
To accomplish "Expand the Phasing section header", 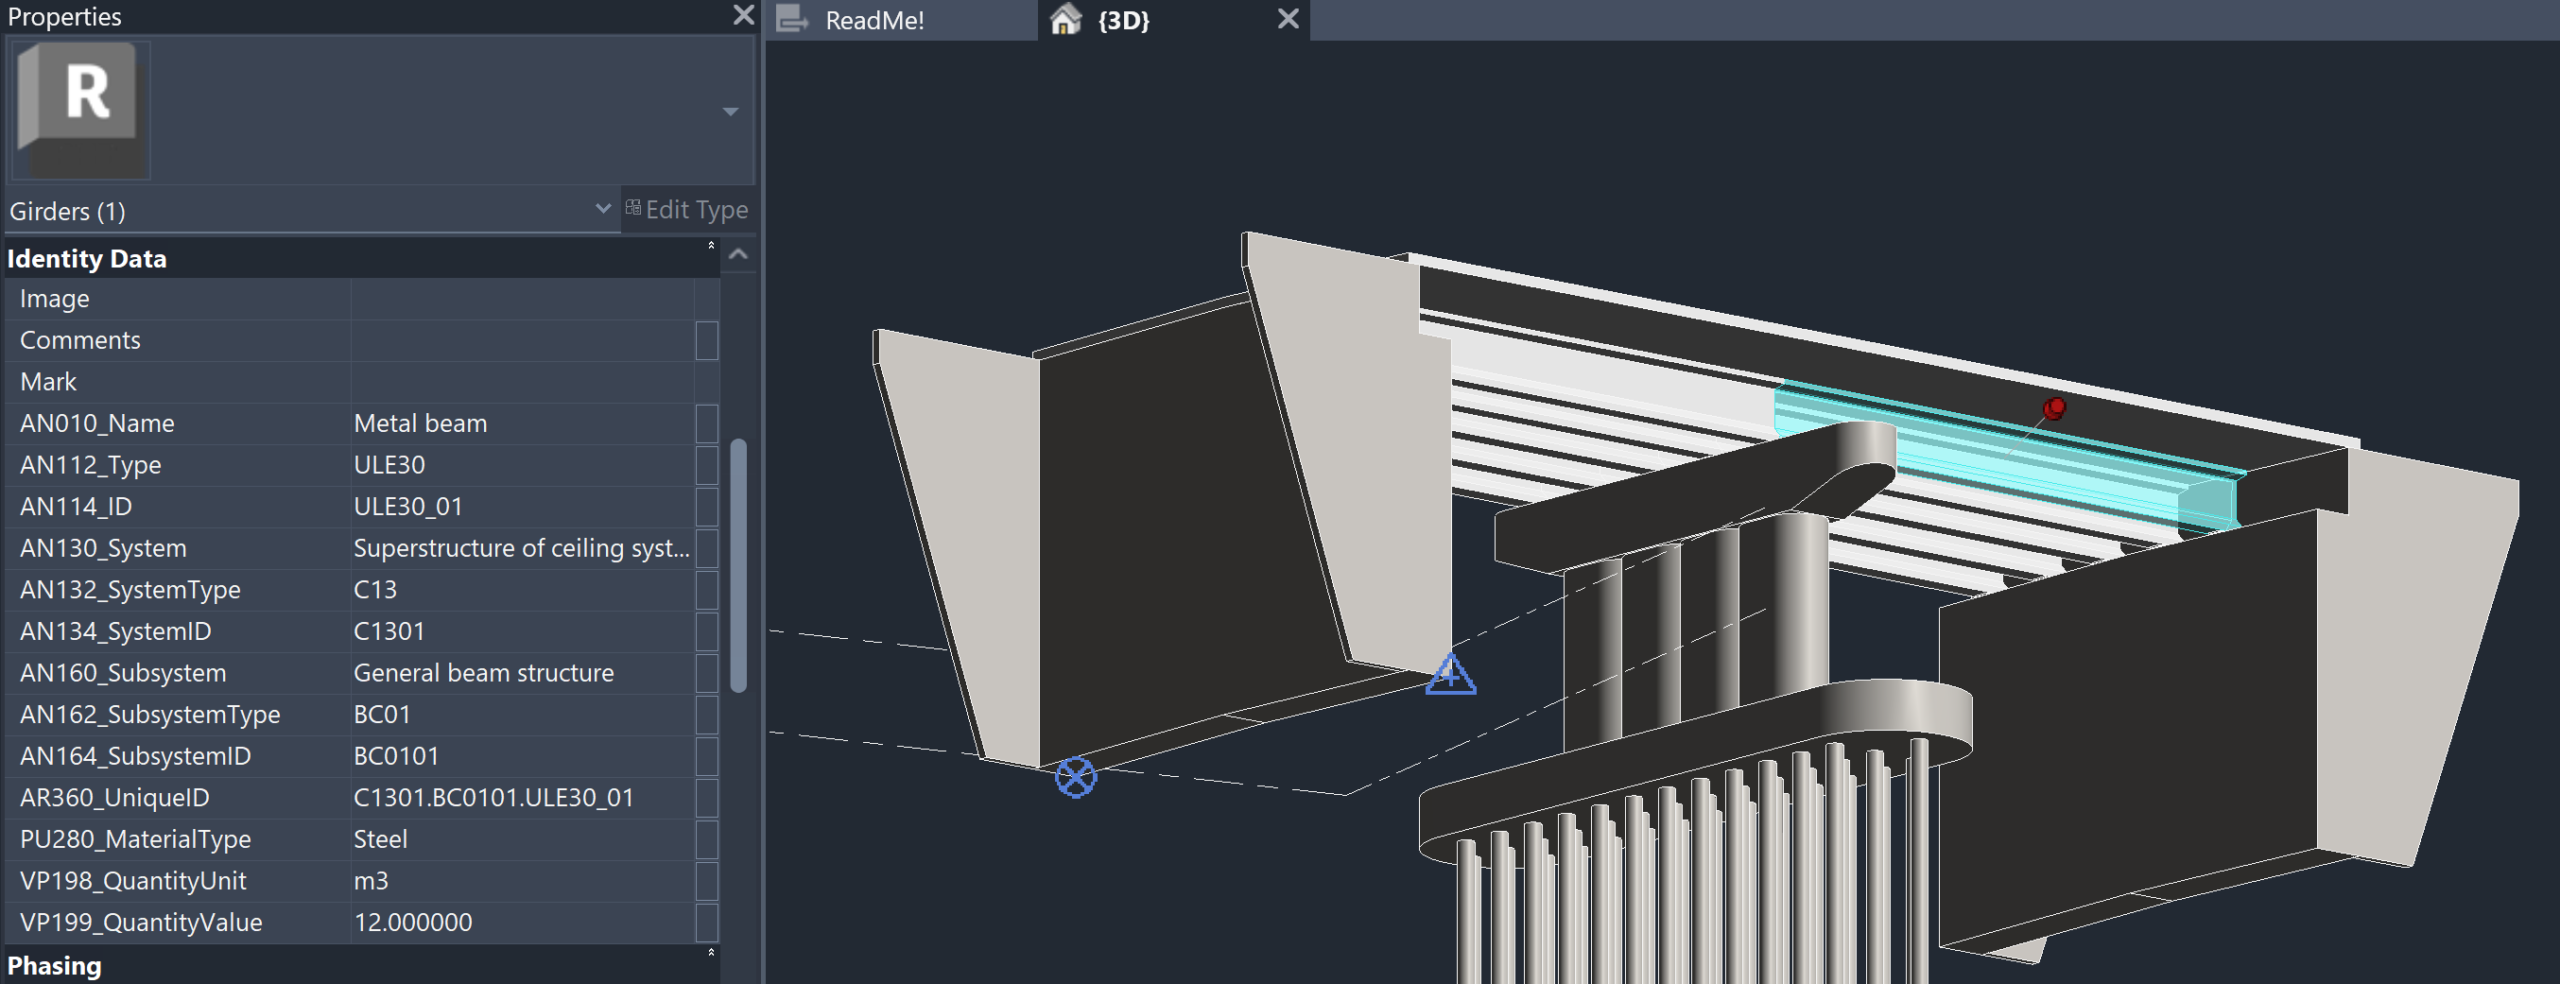I will click(x=711, y=953).
